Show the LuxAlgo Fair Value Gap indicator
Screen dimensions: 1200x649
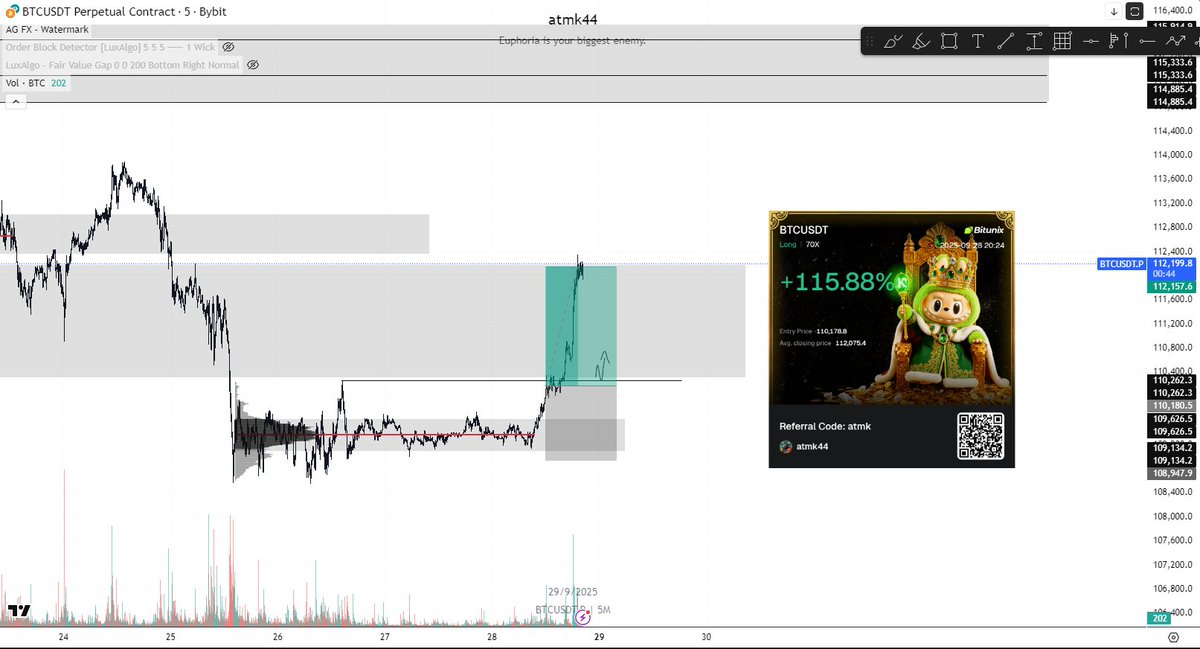253,65
